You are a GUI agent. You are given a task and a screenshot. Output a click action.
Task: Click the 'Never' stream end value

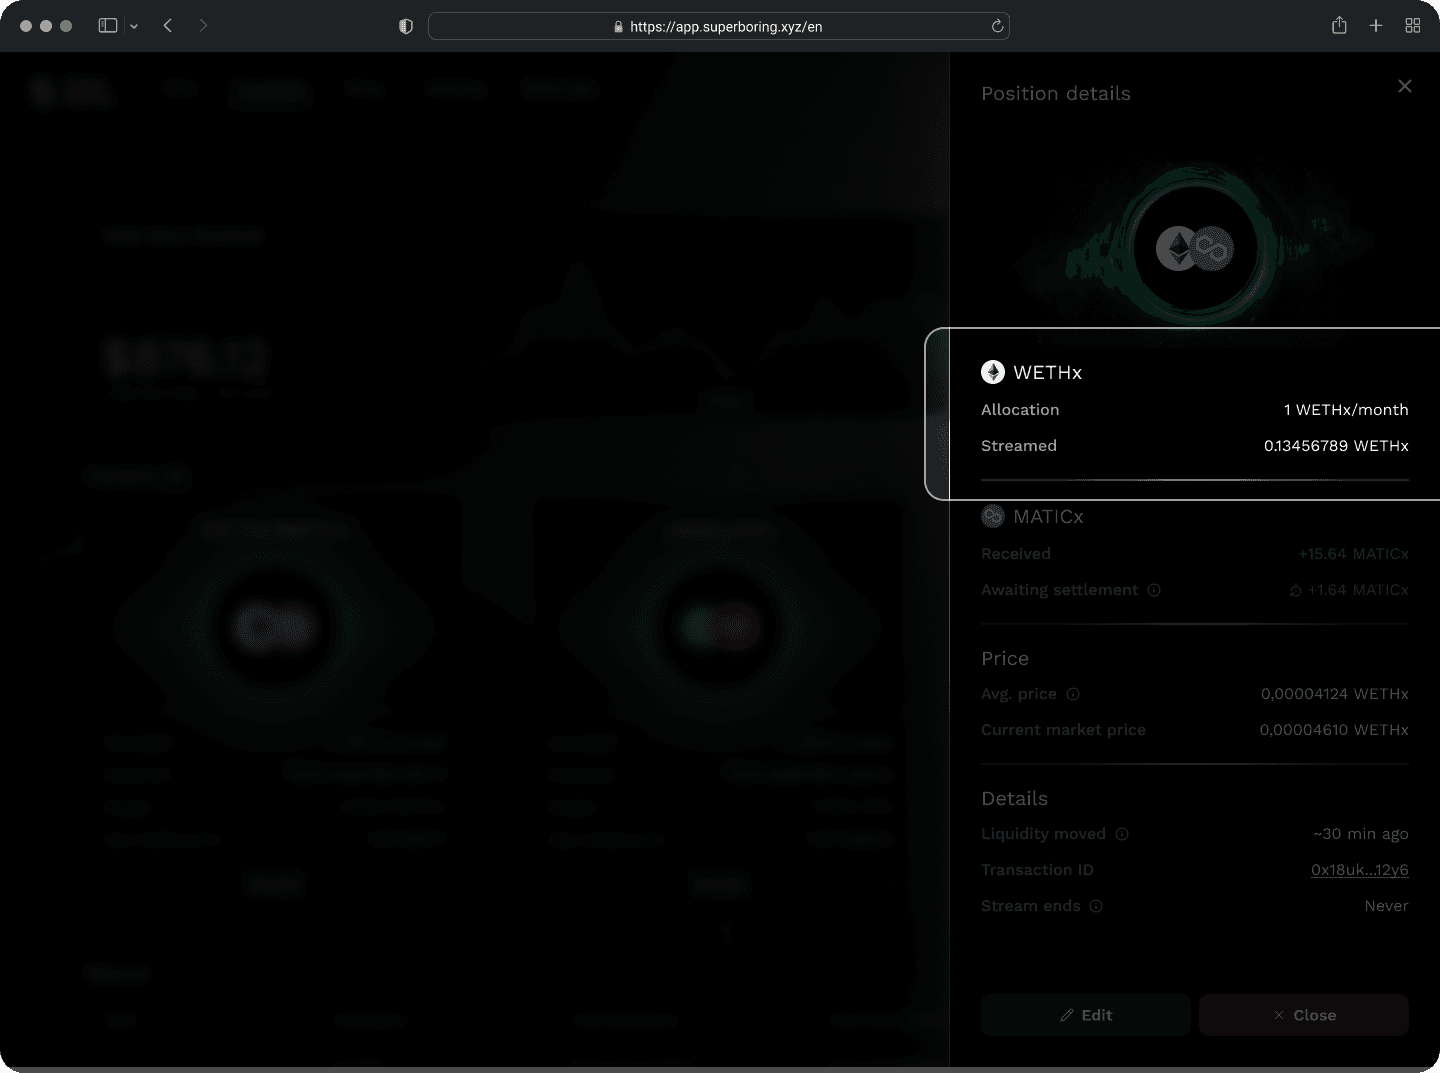pyautogui.click(x=1387, y=906)
